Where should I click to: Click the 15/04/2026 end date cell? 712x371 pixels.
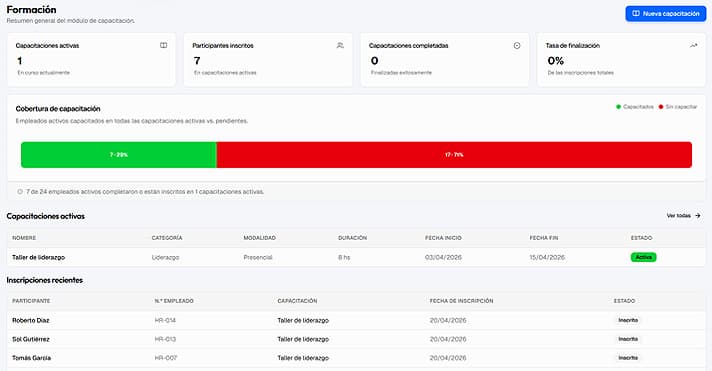click(547, 257)
